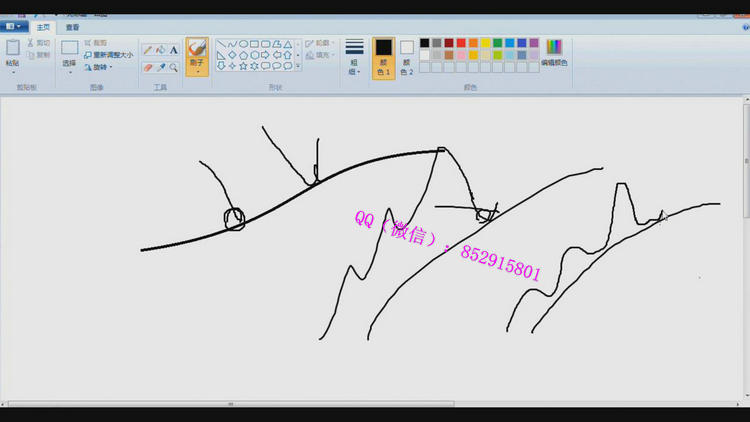The width and height of the screenshot is (750, 422).
Task: Activate the Color 1 foreground selector
Action: click(383, 57)
